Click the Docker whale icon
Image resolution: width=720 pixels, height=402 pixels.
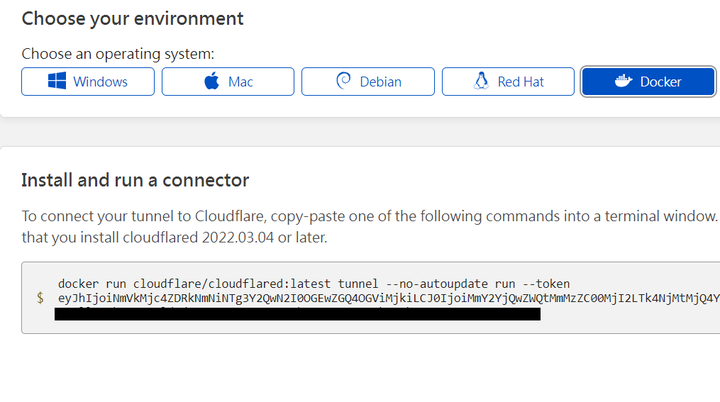pos(624,81)
